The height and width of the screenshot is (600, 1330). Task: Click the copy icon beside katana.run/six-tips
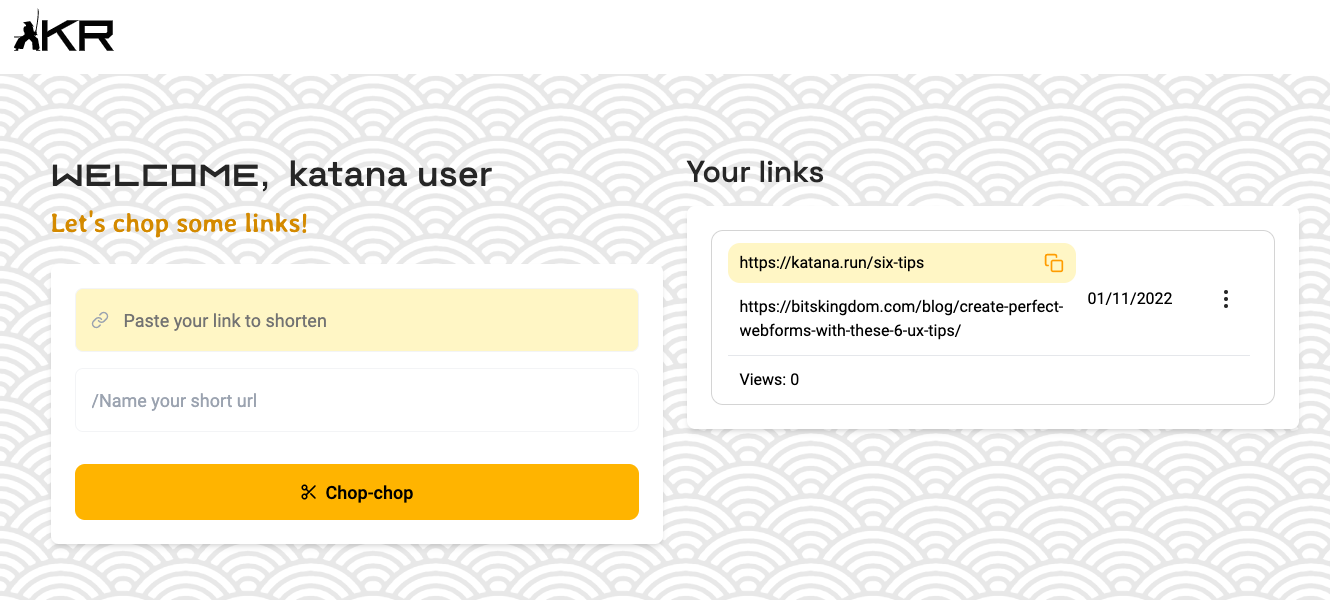coord(1055,262)
